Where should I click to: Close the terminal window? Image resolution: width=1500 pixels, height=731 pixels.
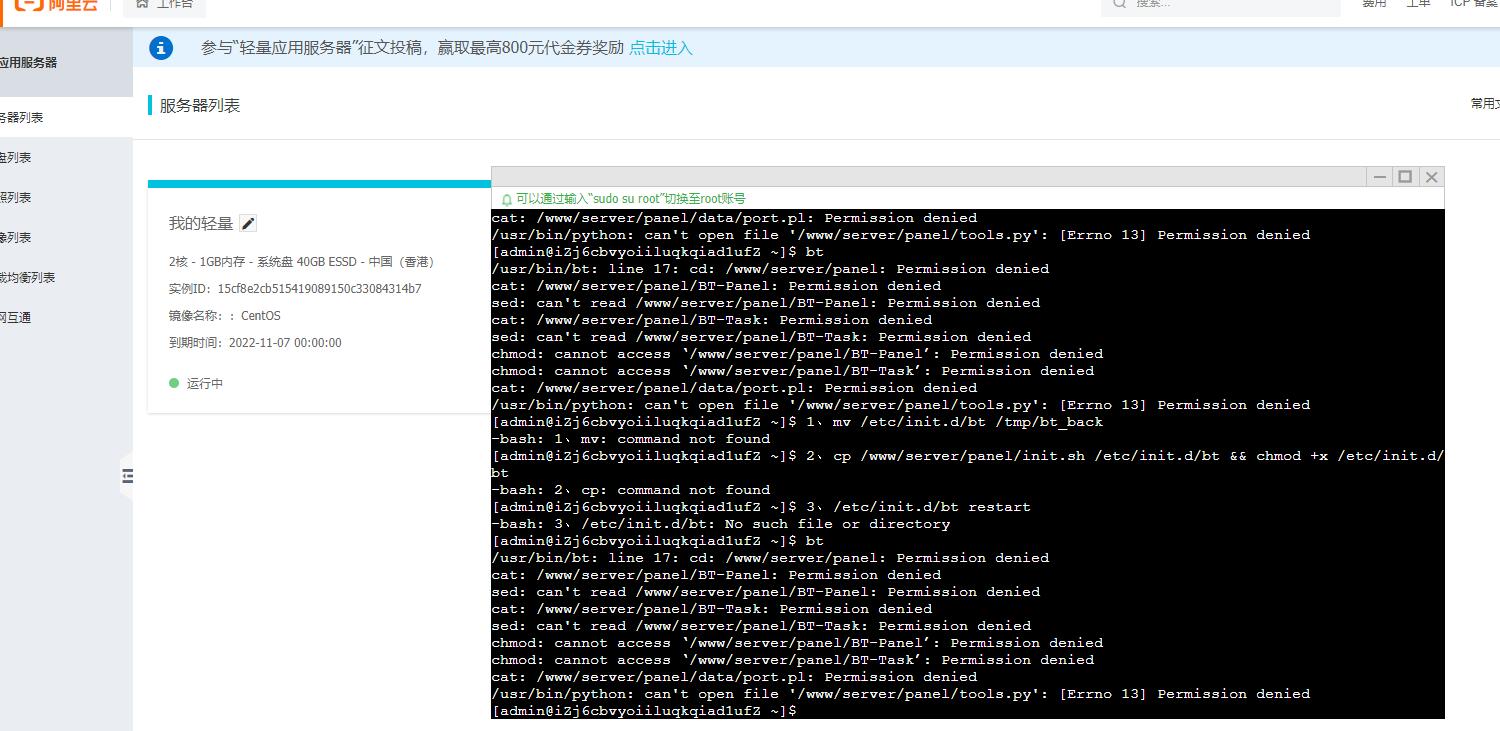click(x=1431, y=177)
